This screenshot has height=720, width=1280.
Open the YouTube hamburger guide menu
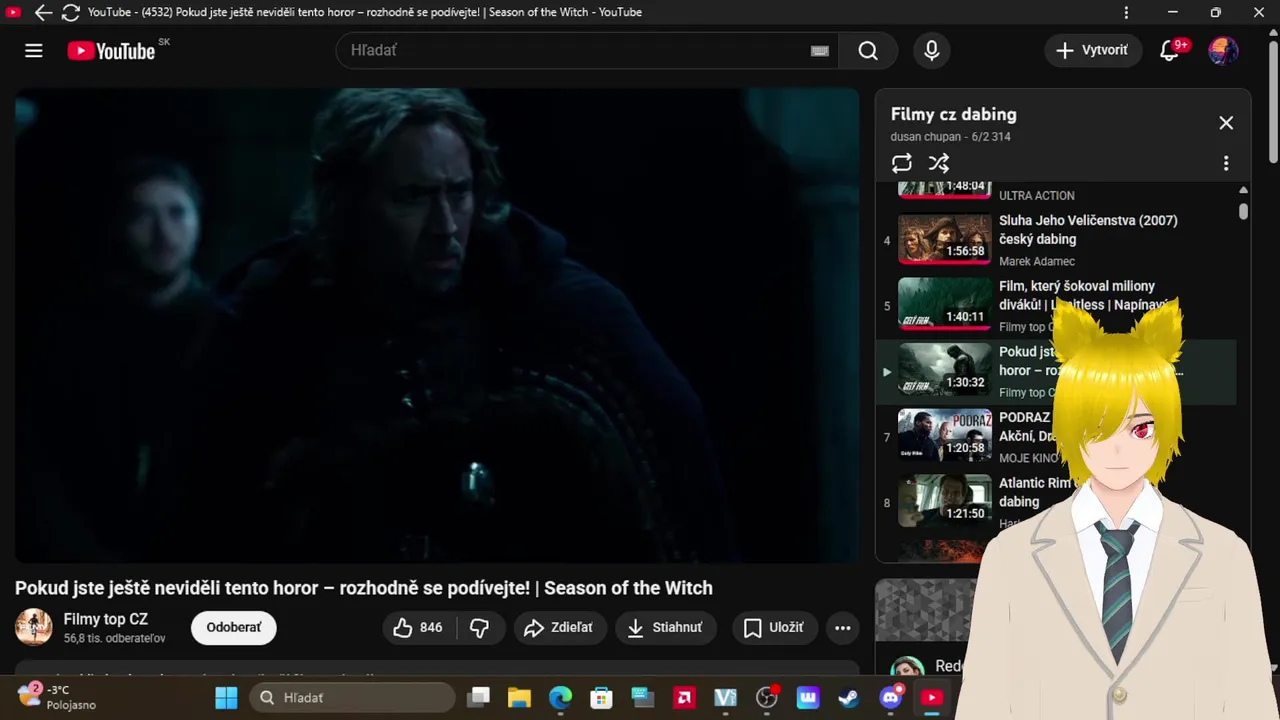coord(34,51)
